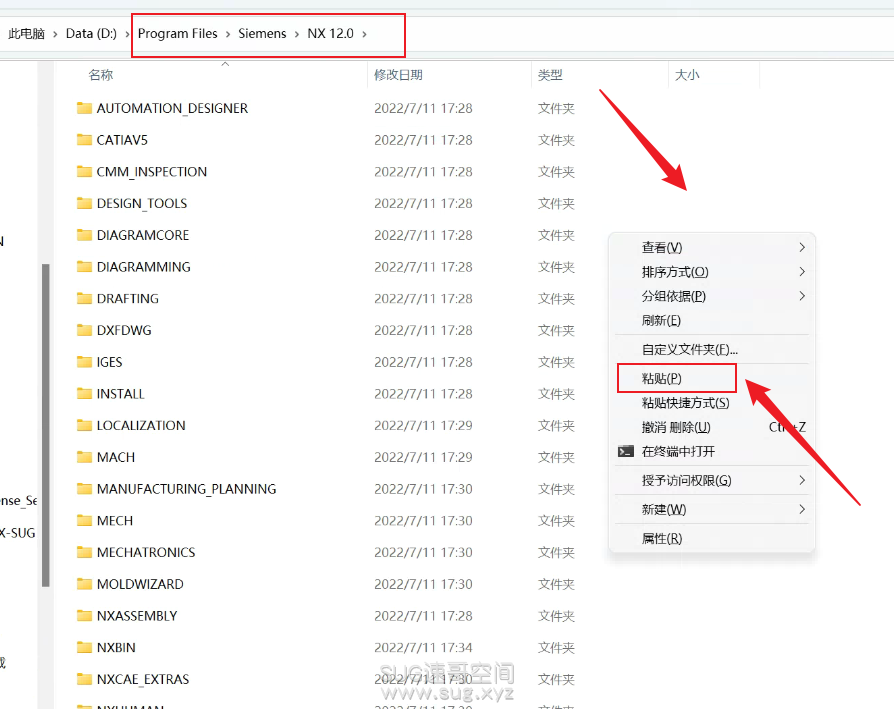894x709 pixels.
Task: Click the date cell of the MACH row
Action: tap(423, 457)
